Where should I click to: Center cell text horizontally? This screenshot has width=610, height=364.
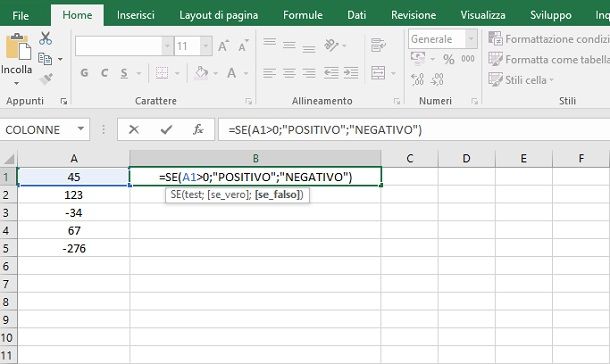[x=289, y=73]
